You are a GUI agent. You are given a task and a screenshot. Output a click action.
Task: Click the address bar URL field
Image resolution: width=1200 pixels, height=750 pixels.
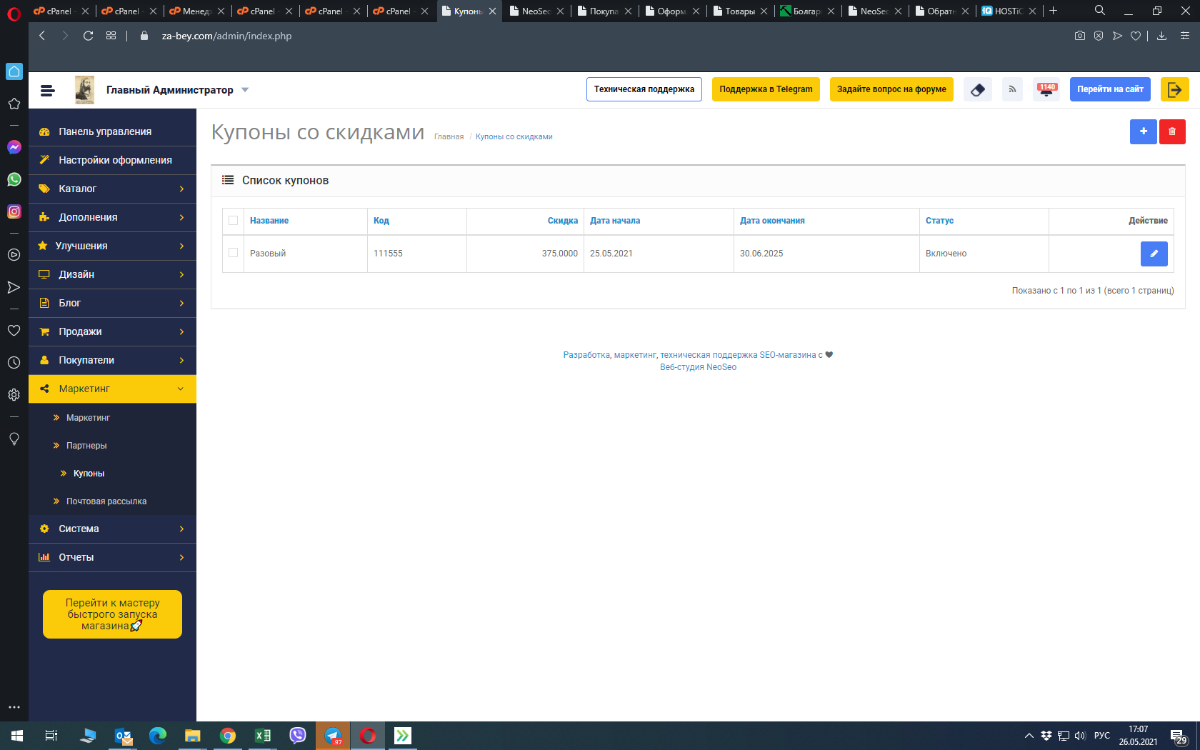click(x=600, y=35)
